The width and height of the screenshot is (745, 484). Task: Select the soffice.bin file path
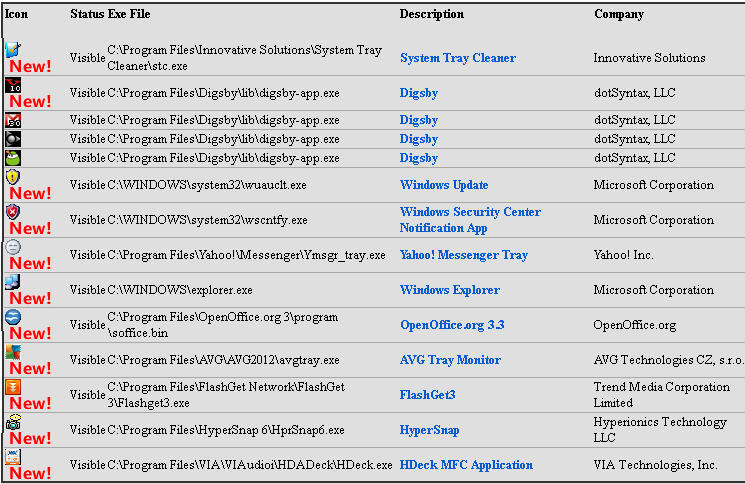[x=222, y=325]
